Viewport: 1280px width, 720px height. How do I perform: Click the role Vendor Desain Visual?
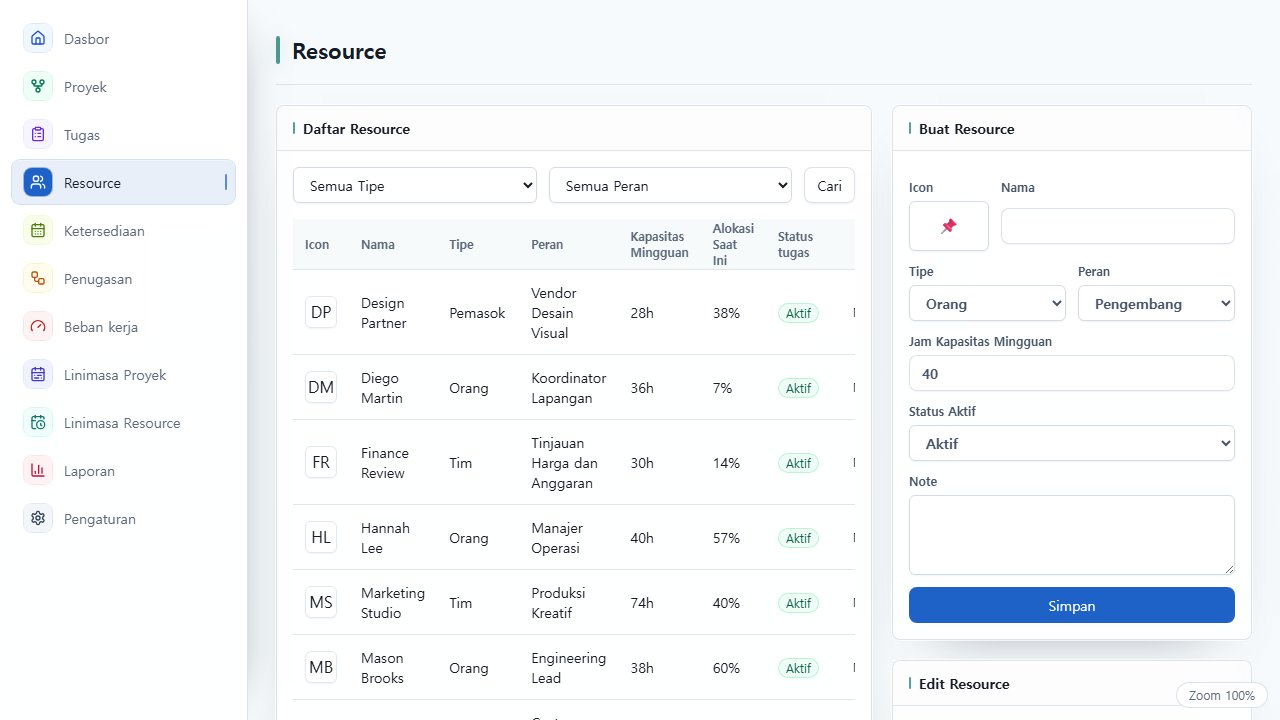[554, 313]
